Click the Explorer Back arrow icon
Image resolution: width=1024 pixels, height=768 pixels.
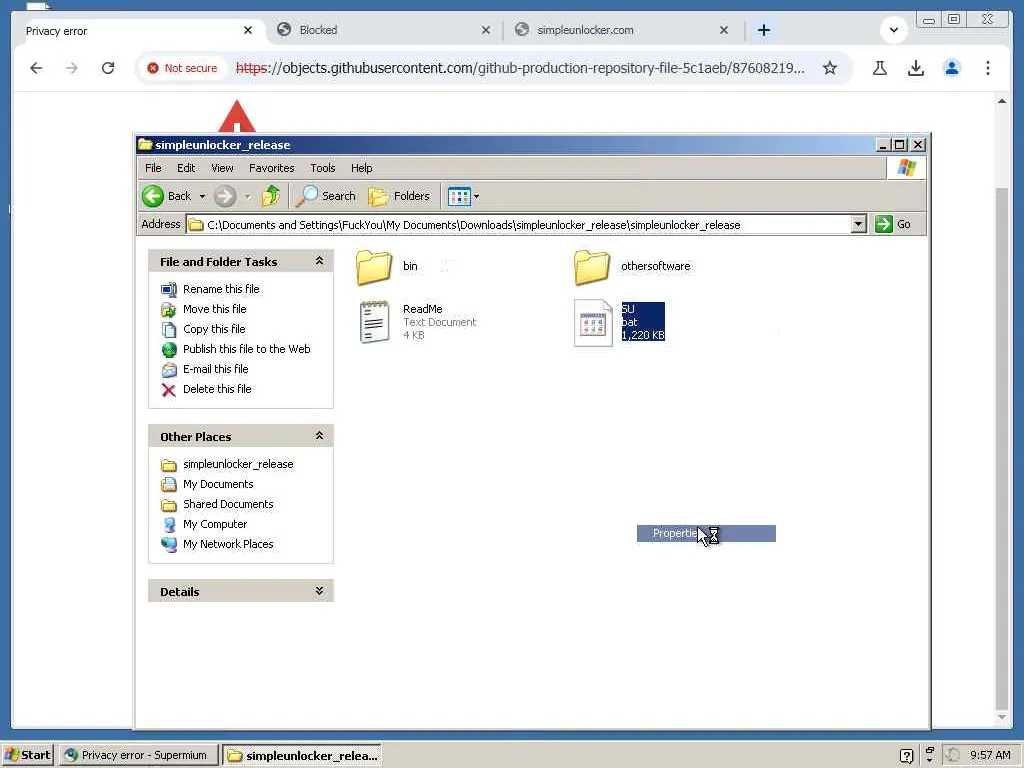point(153,196)
